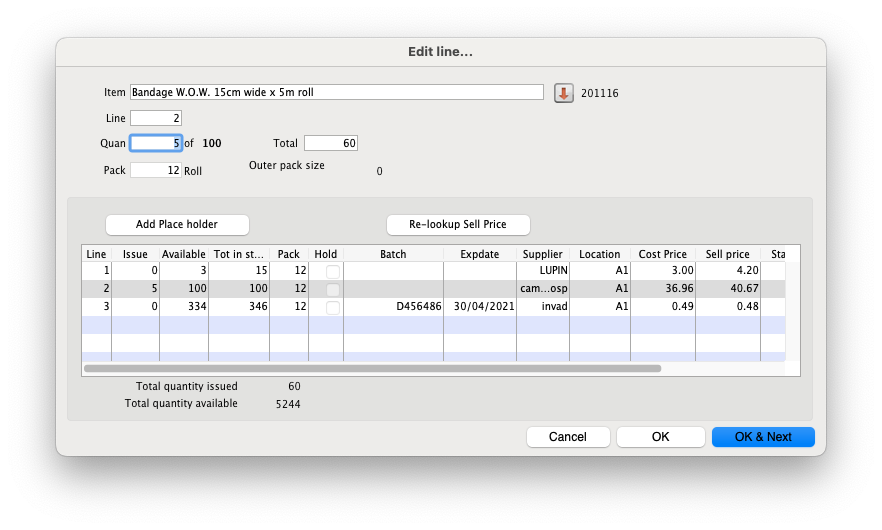Focus the Line number field
Viewport: 882px width, 530px height.
tap(156, 118)
